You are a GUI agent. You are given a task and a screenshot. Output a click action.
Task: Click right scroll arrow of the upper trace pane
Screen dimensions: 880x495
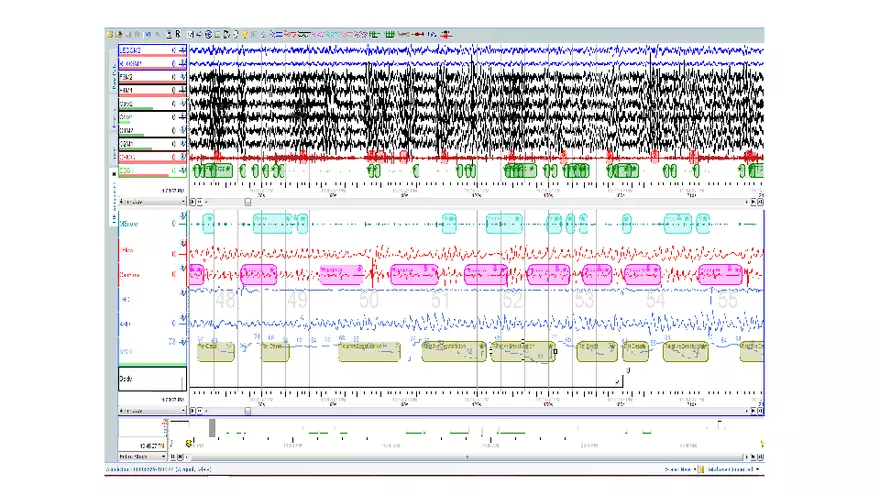[x=746, y=202]
